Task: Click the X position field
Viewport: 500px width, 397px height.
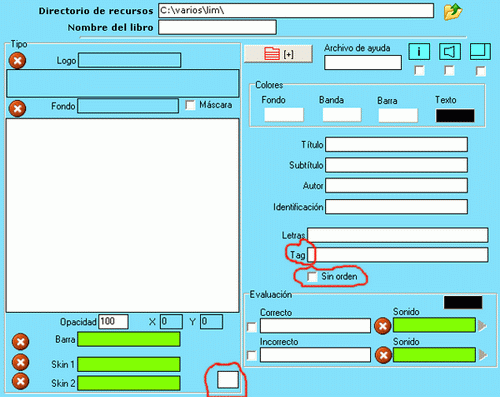Action: click(x=171, y=322)
